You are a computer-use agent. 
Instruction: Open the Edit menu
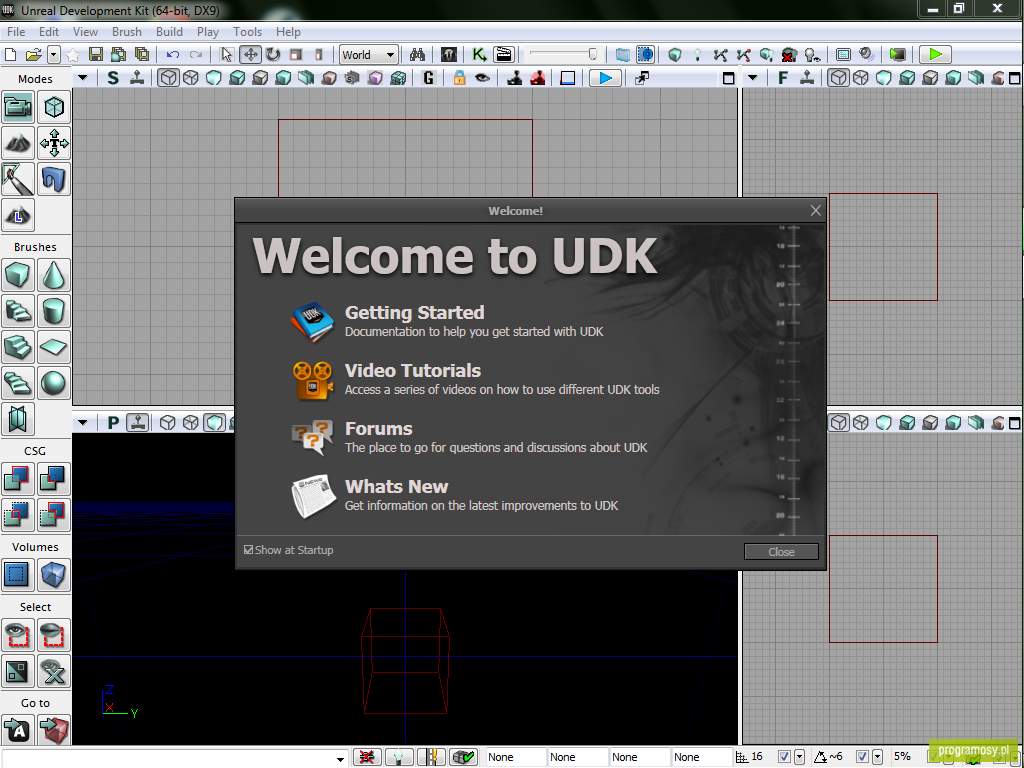[x=48, y=31]
